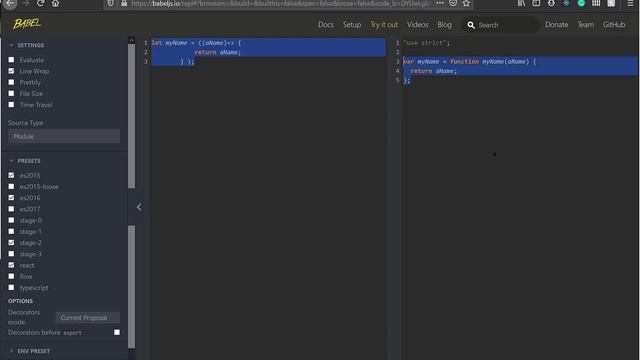Open the browser home page icon
This screenshot has height=360, width=640.
pyautogui.click(x=56, y=3)
